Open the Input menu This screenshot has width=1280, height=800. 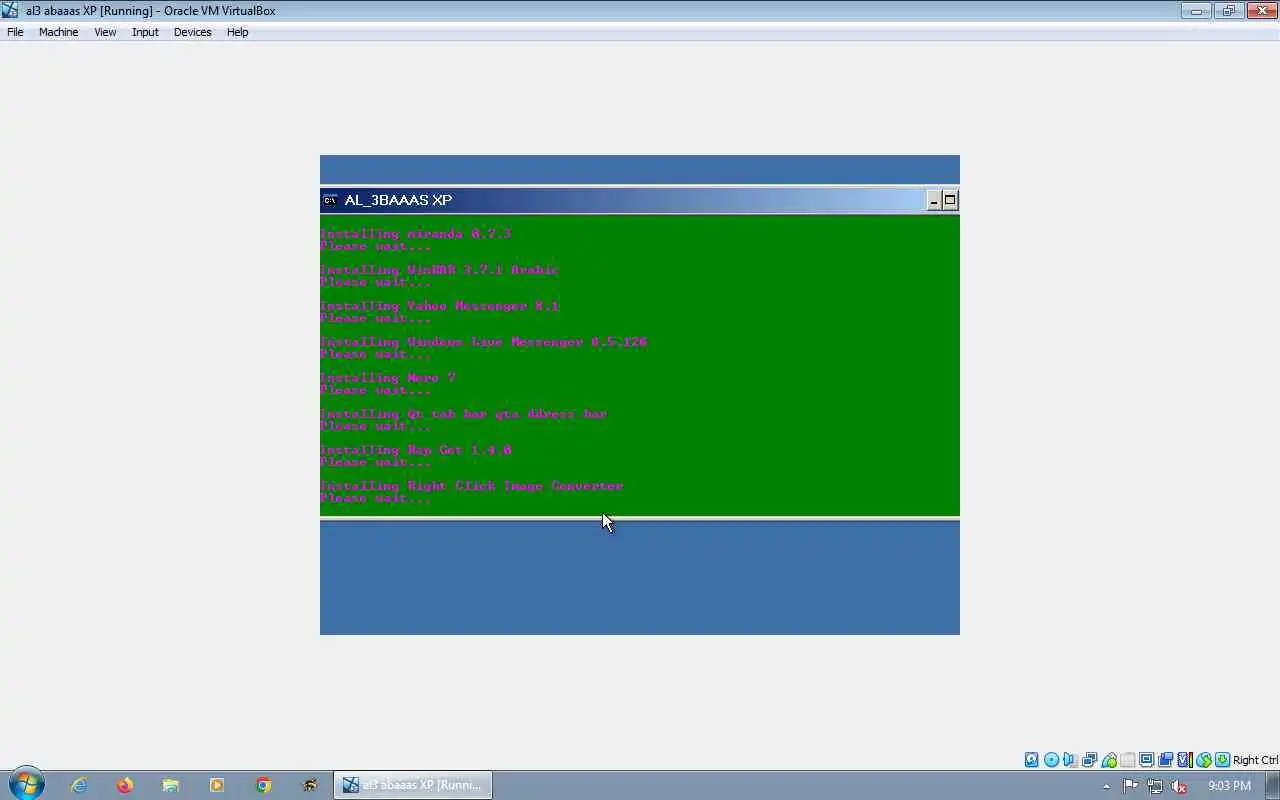[x=145, y=32]
